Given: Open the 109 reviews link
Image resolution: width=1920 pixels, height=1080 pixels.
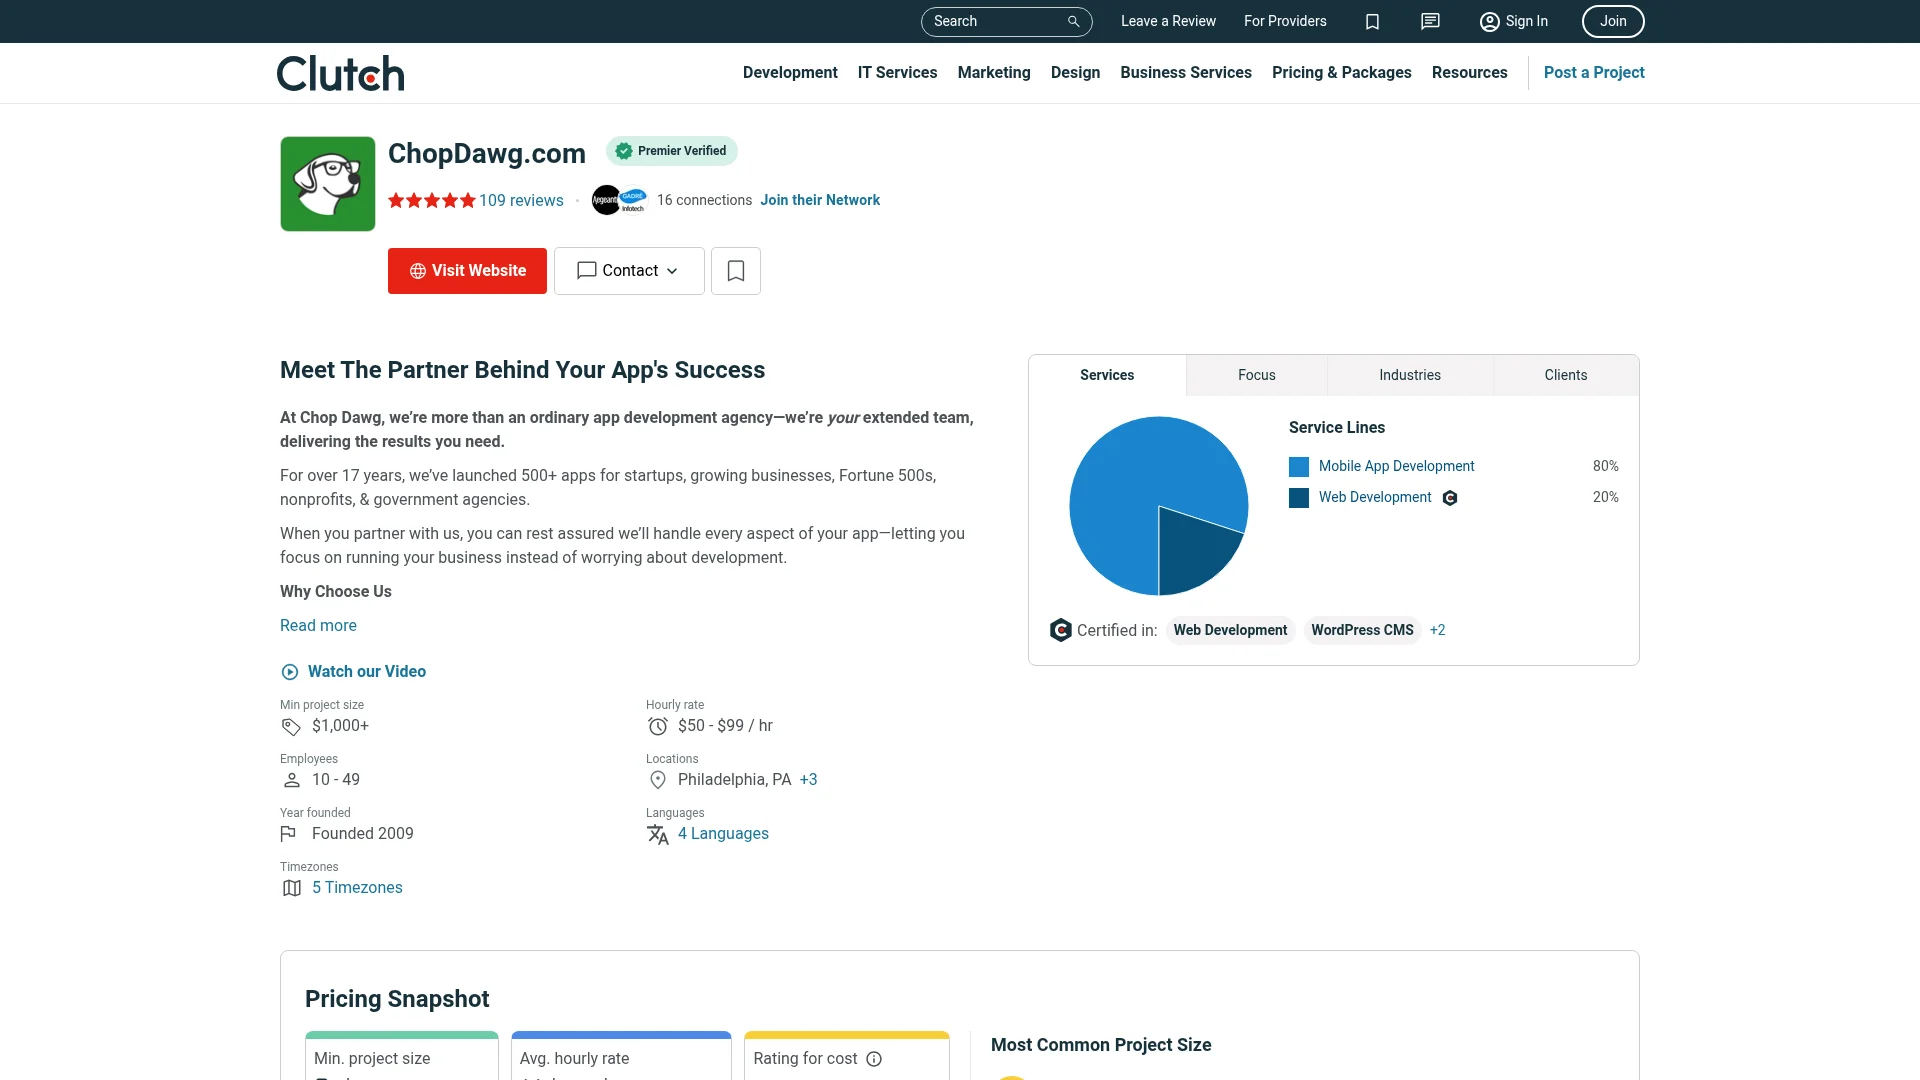Looking at the screenshot, I should pos(521,200).
